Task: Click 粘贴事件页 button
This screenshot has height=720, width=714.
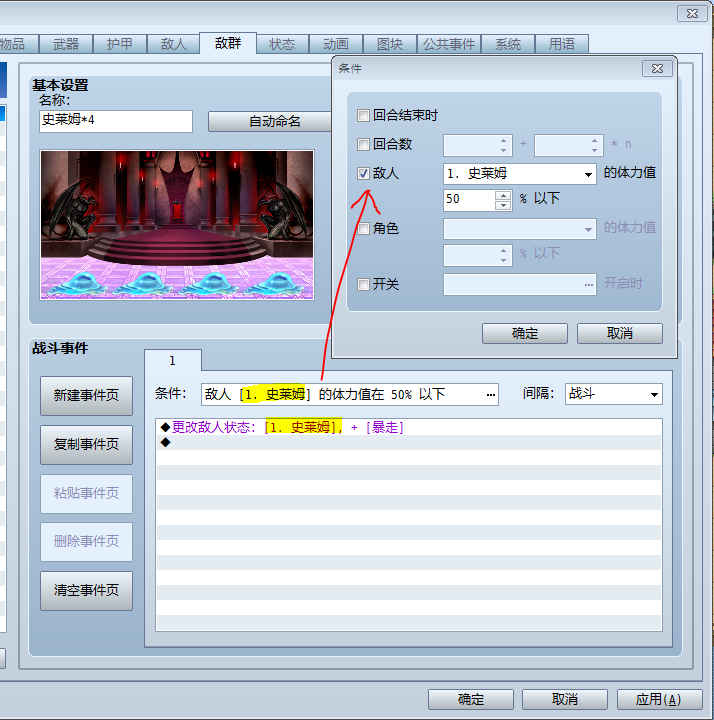Action: [x=86, y=493]
